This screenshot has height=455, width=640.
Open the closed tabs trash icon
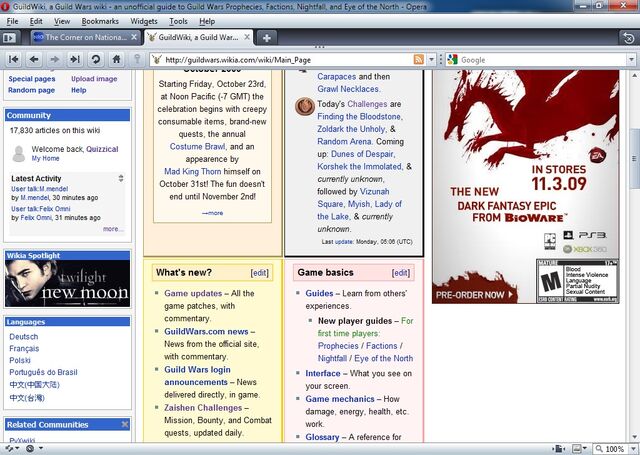pos(628,38)
